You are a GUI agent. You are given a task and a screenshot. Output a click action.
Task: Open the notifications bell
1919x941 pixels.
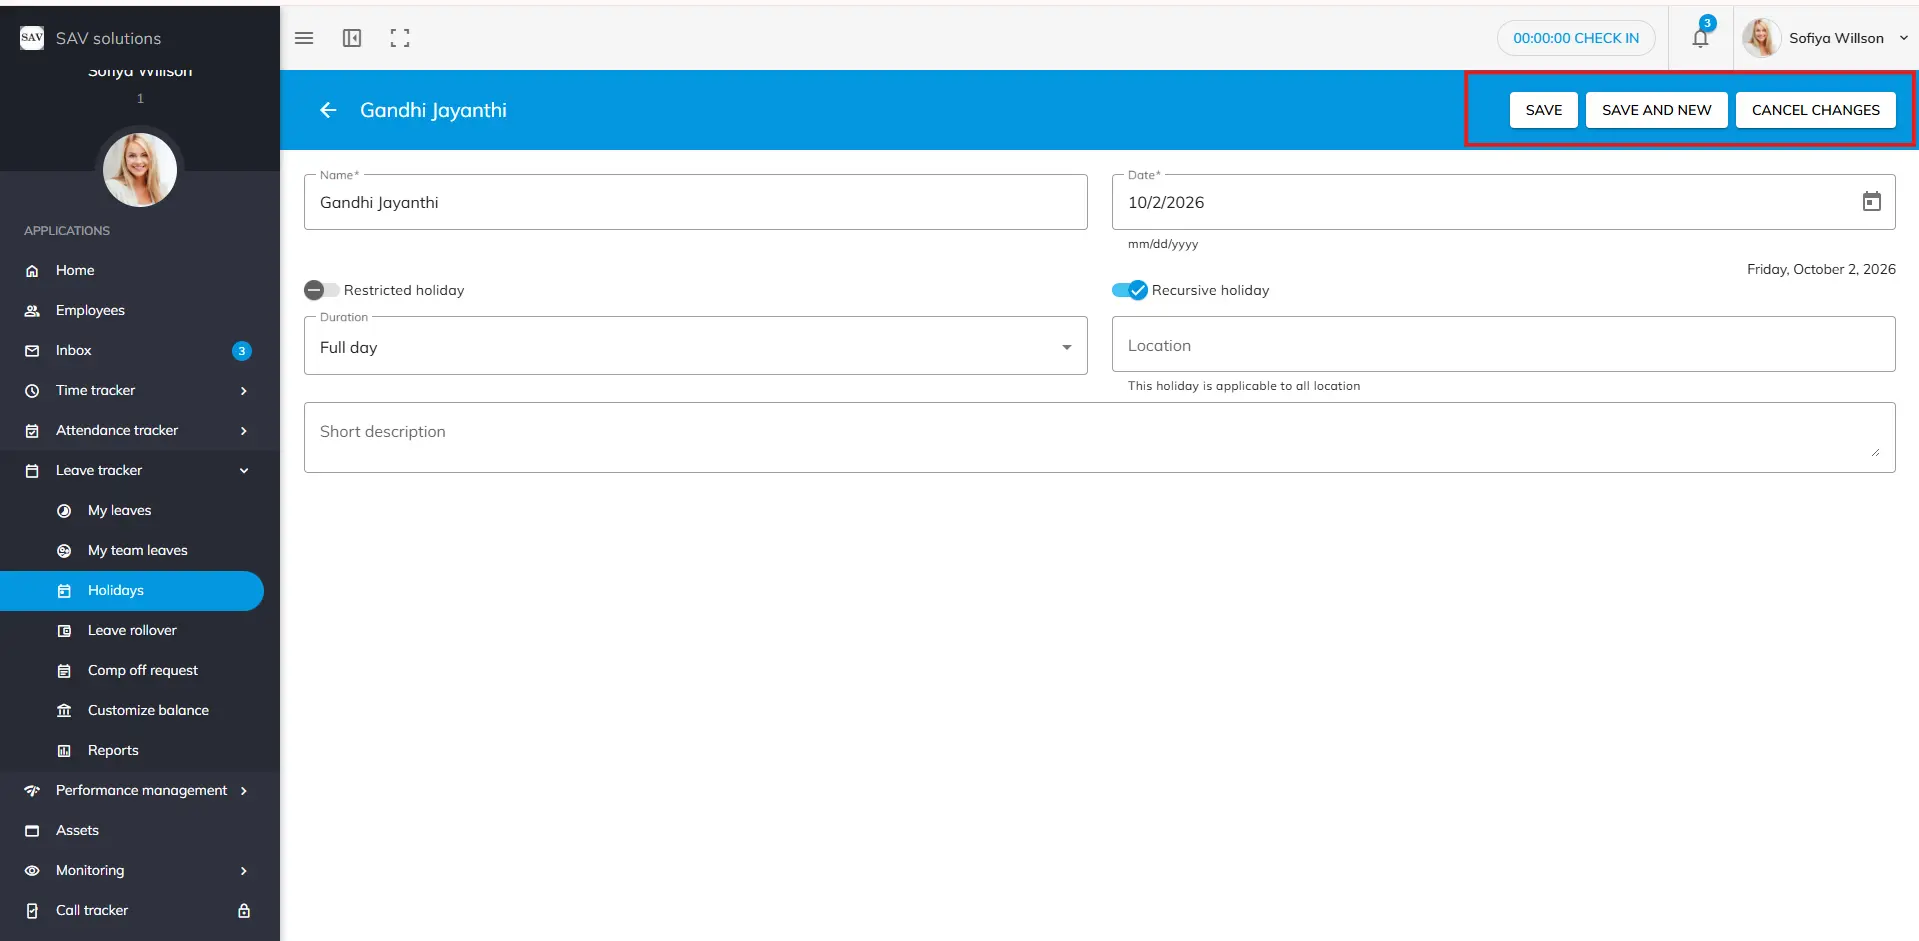point(1700,38)
